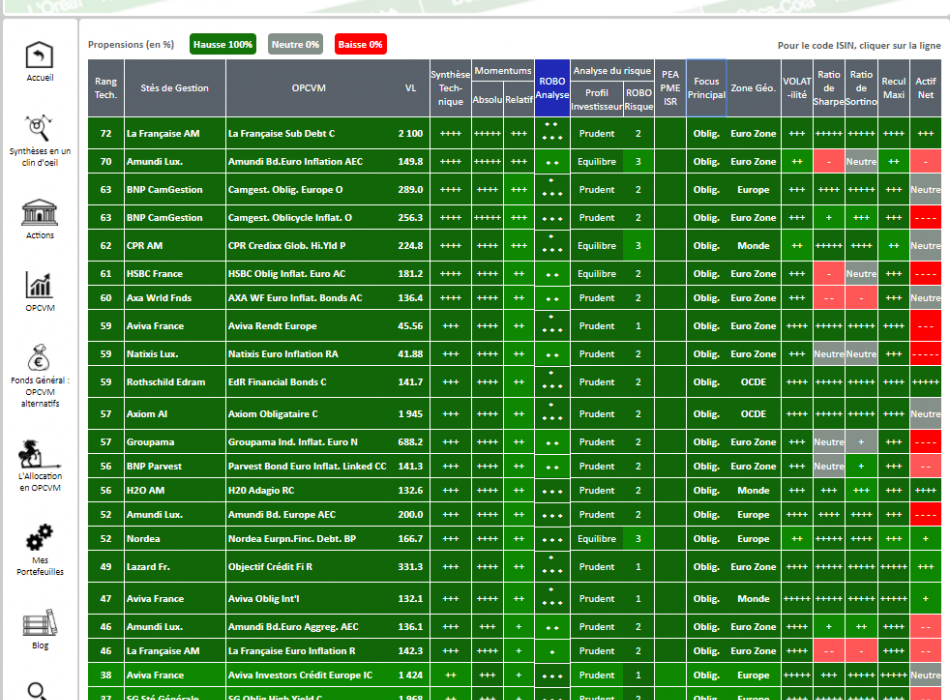This screenshot has width=950, height=700.
Task: Select CPR Credixx Glob. Hi.Yld P fund
Action: tap(287, 245)
